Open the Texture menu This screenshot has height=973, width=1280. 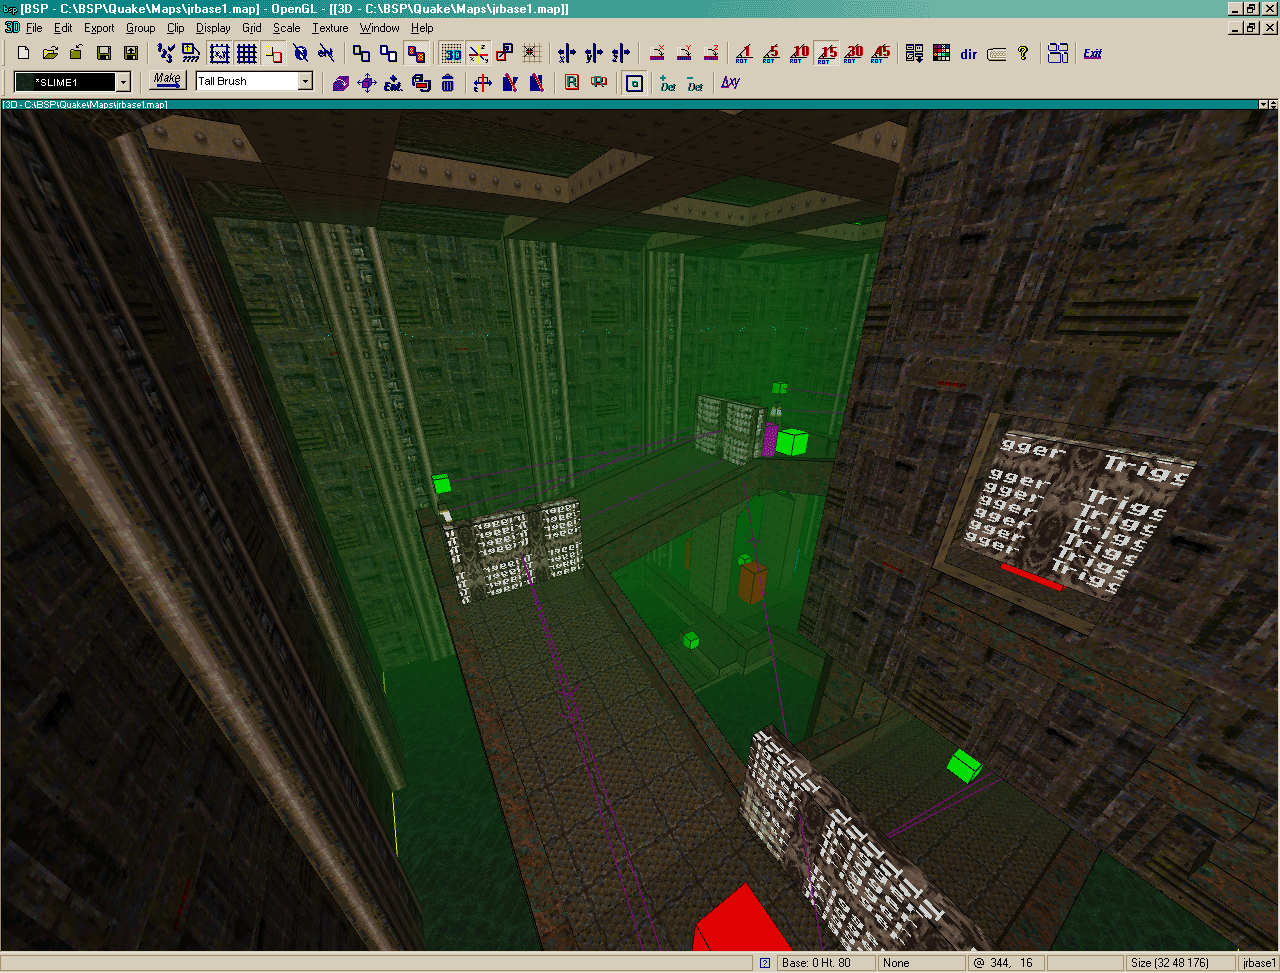(x=330, y=28)
